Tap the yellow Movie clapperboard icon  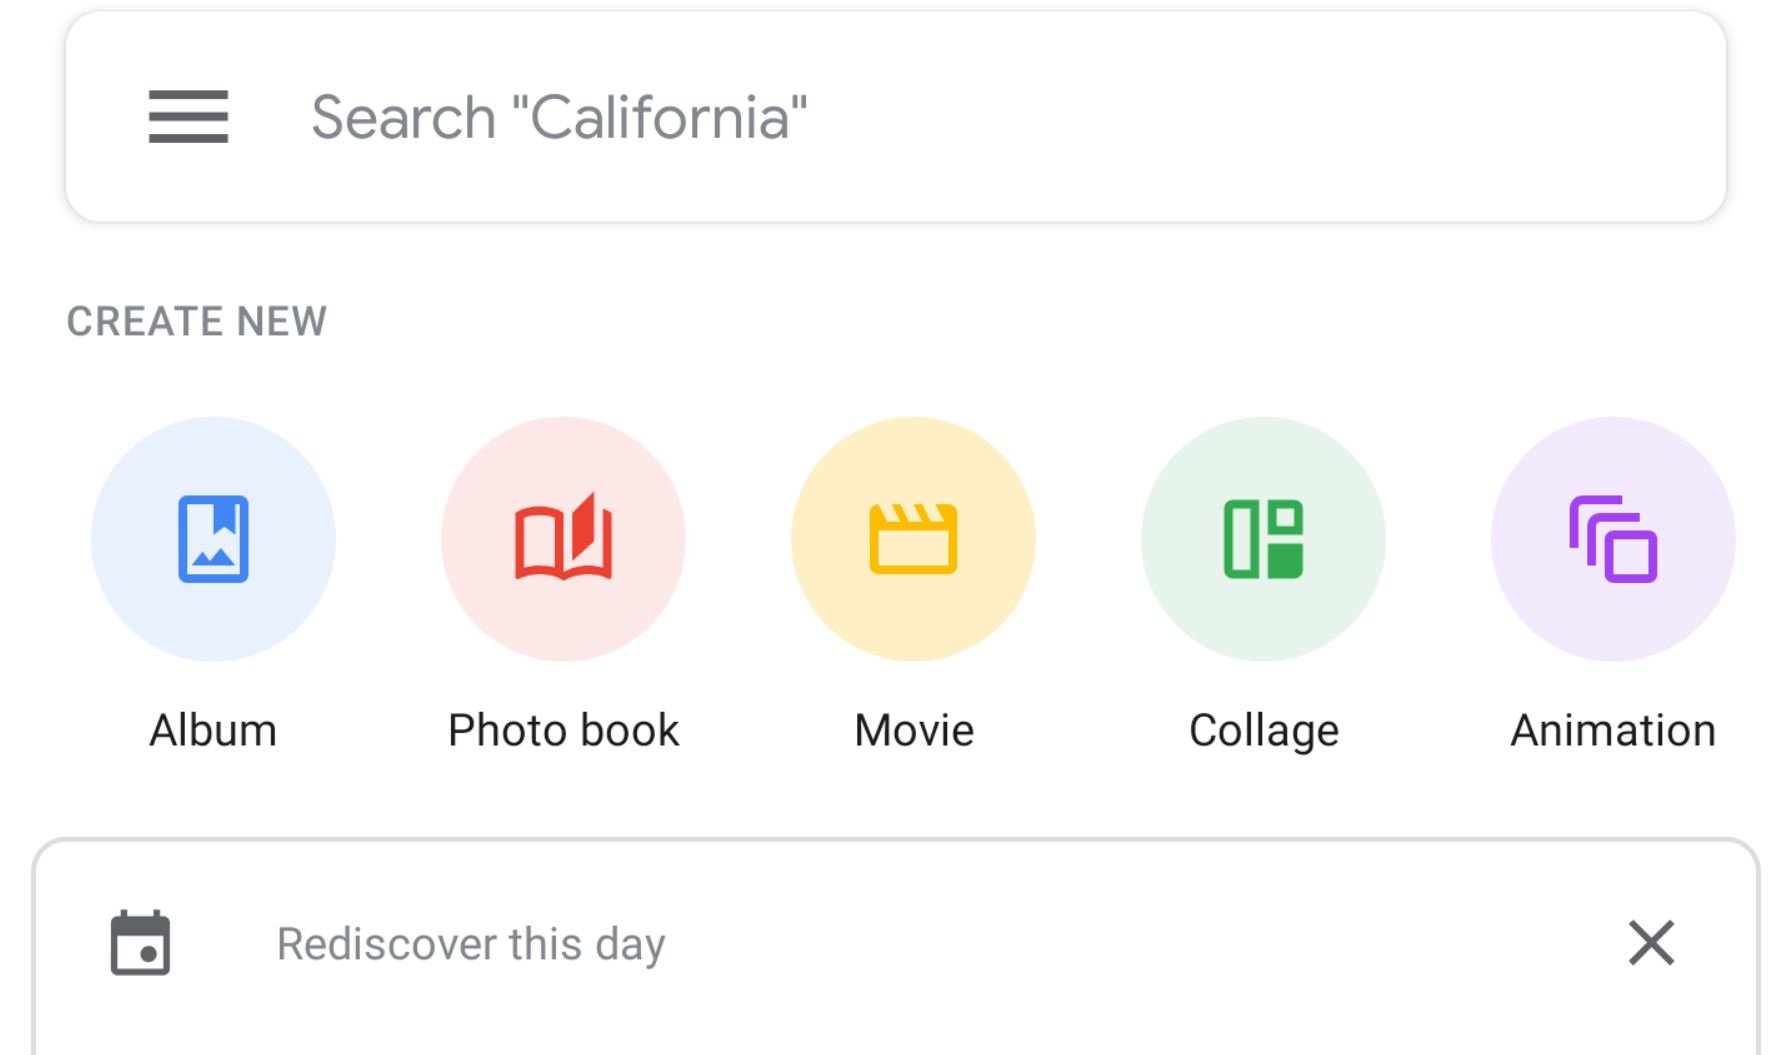click(913, 539)
